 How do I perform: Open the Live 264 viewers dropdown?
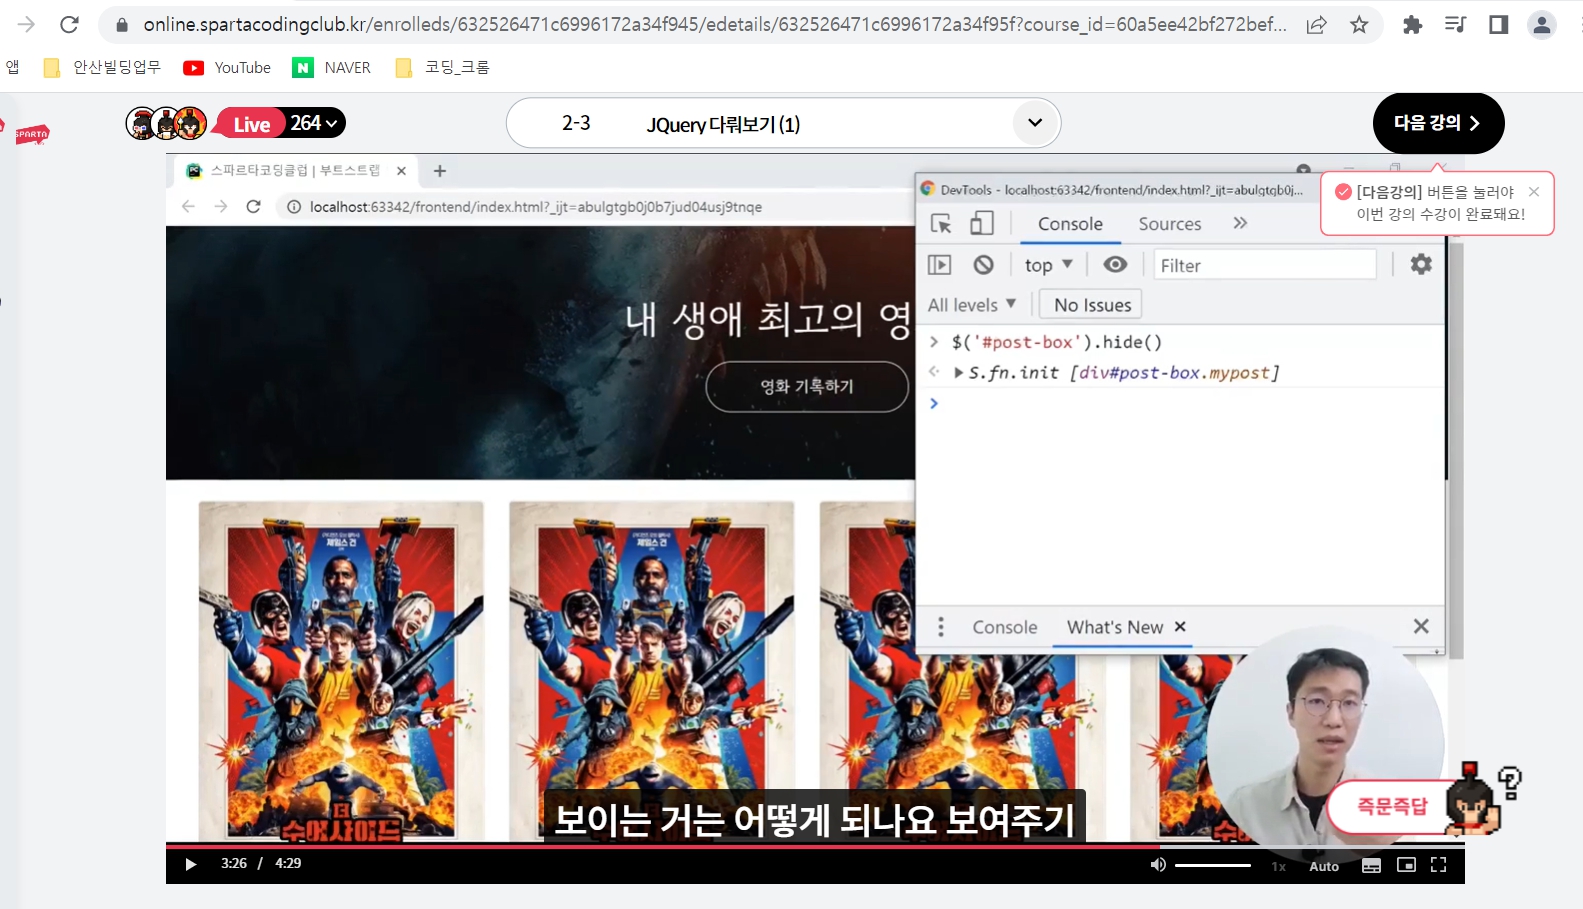(281, 123)
